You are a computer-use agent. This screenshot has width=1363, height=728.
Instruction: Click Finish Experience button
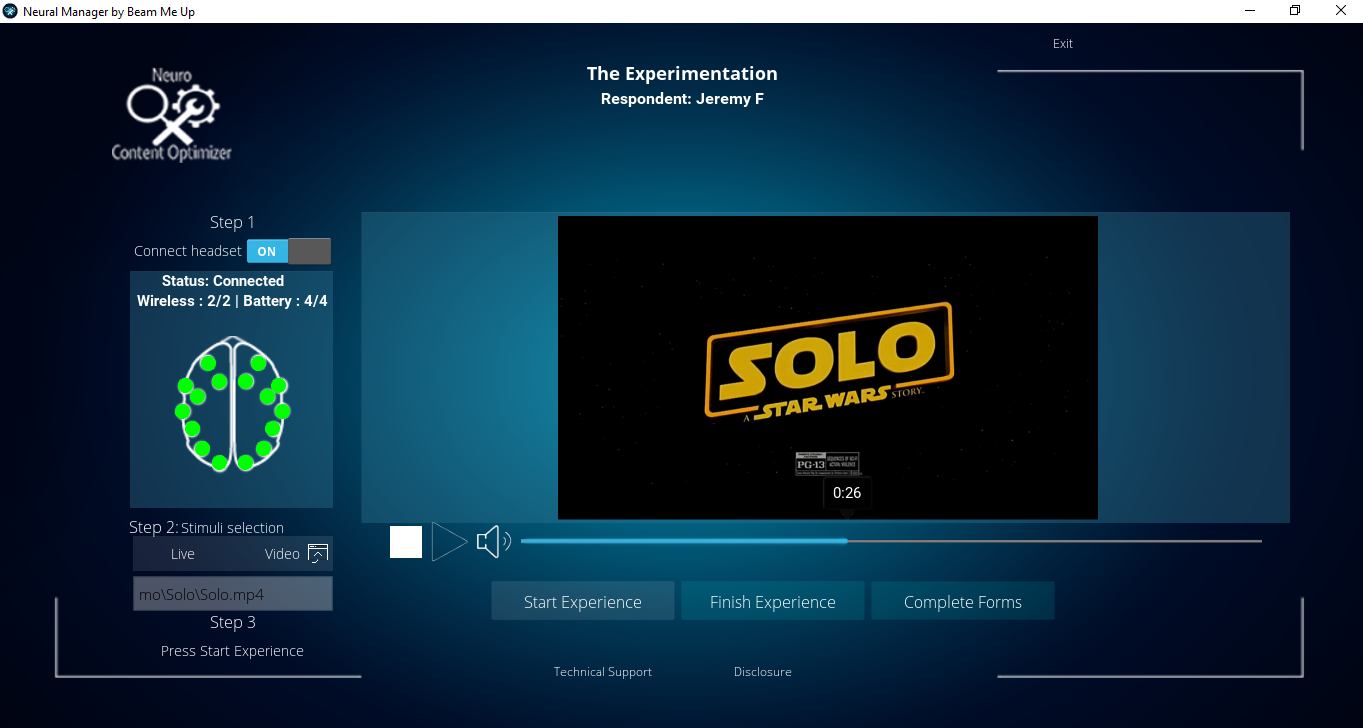pyautogui.click(x=773, y=602)
